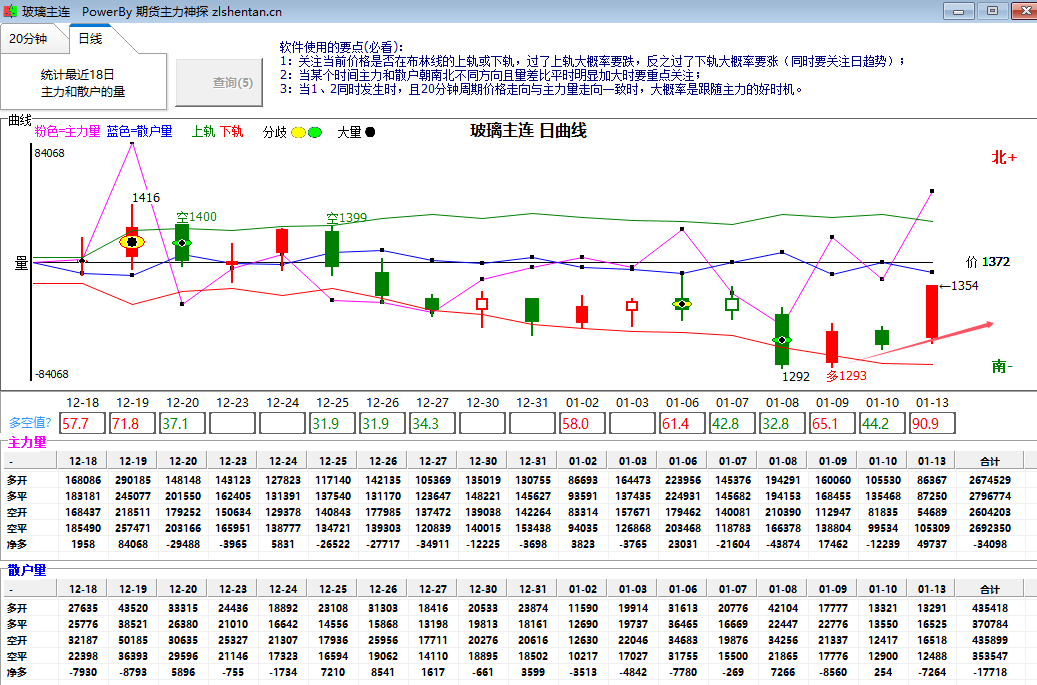1037x685 pixels.
Task: Click the app icon in the title bar
Action: 10,11
